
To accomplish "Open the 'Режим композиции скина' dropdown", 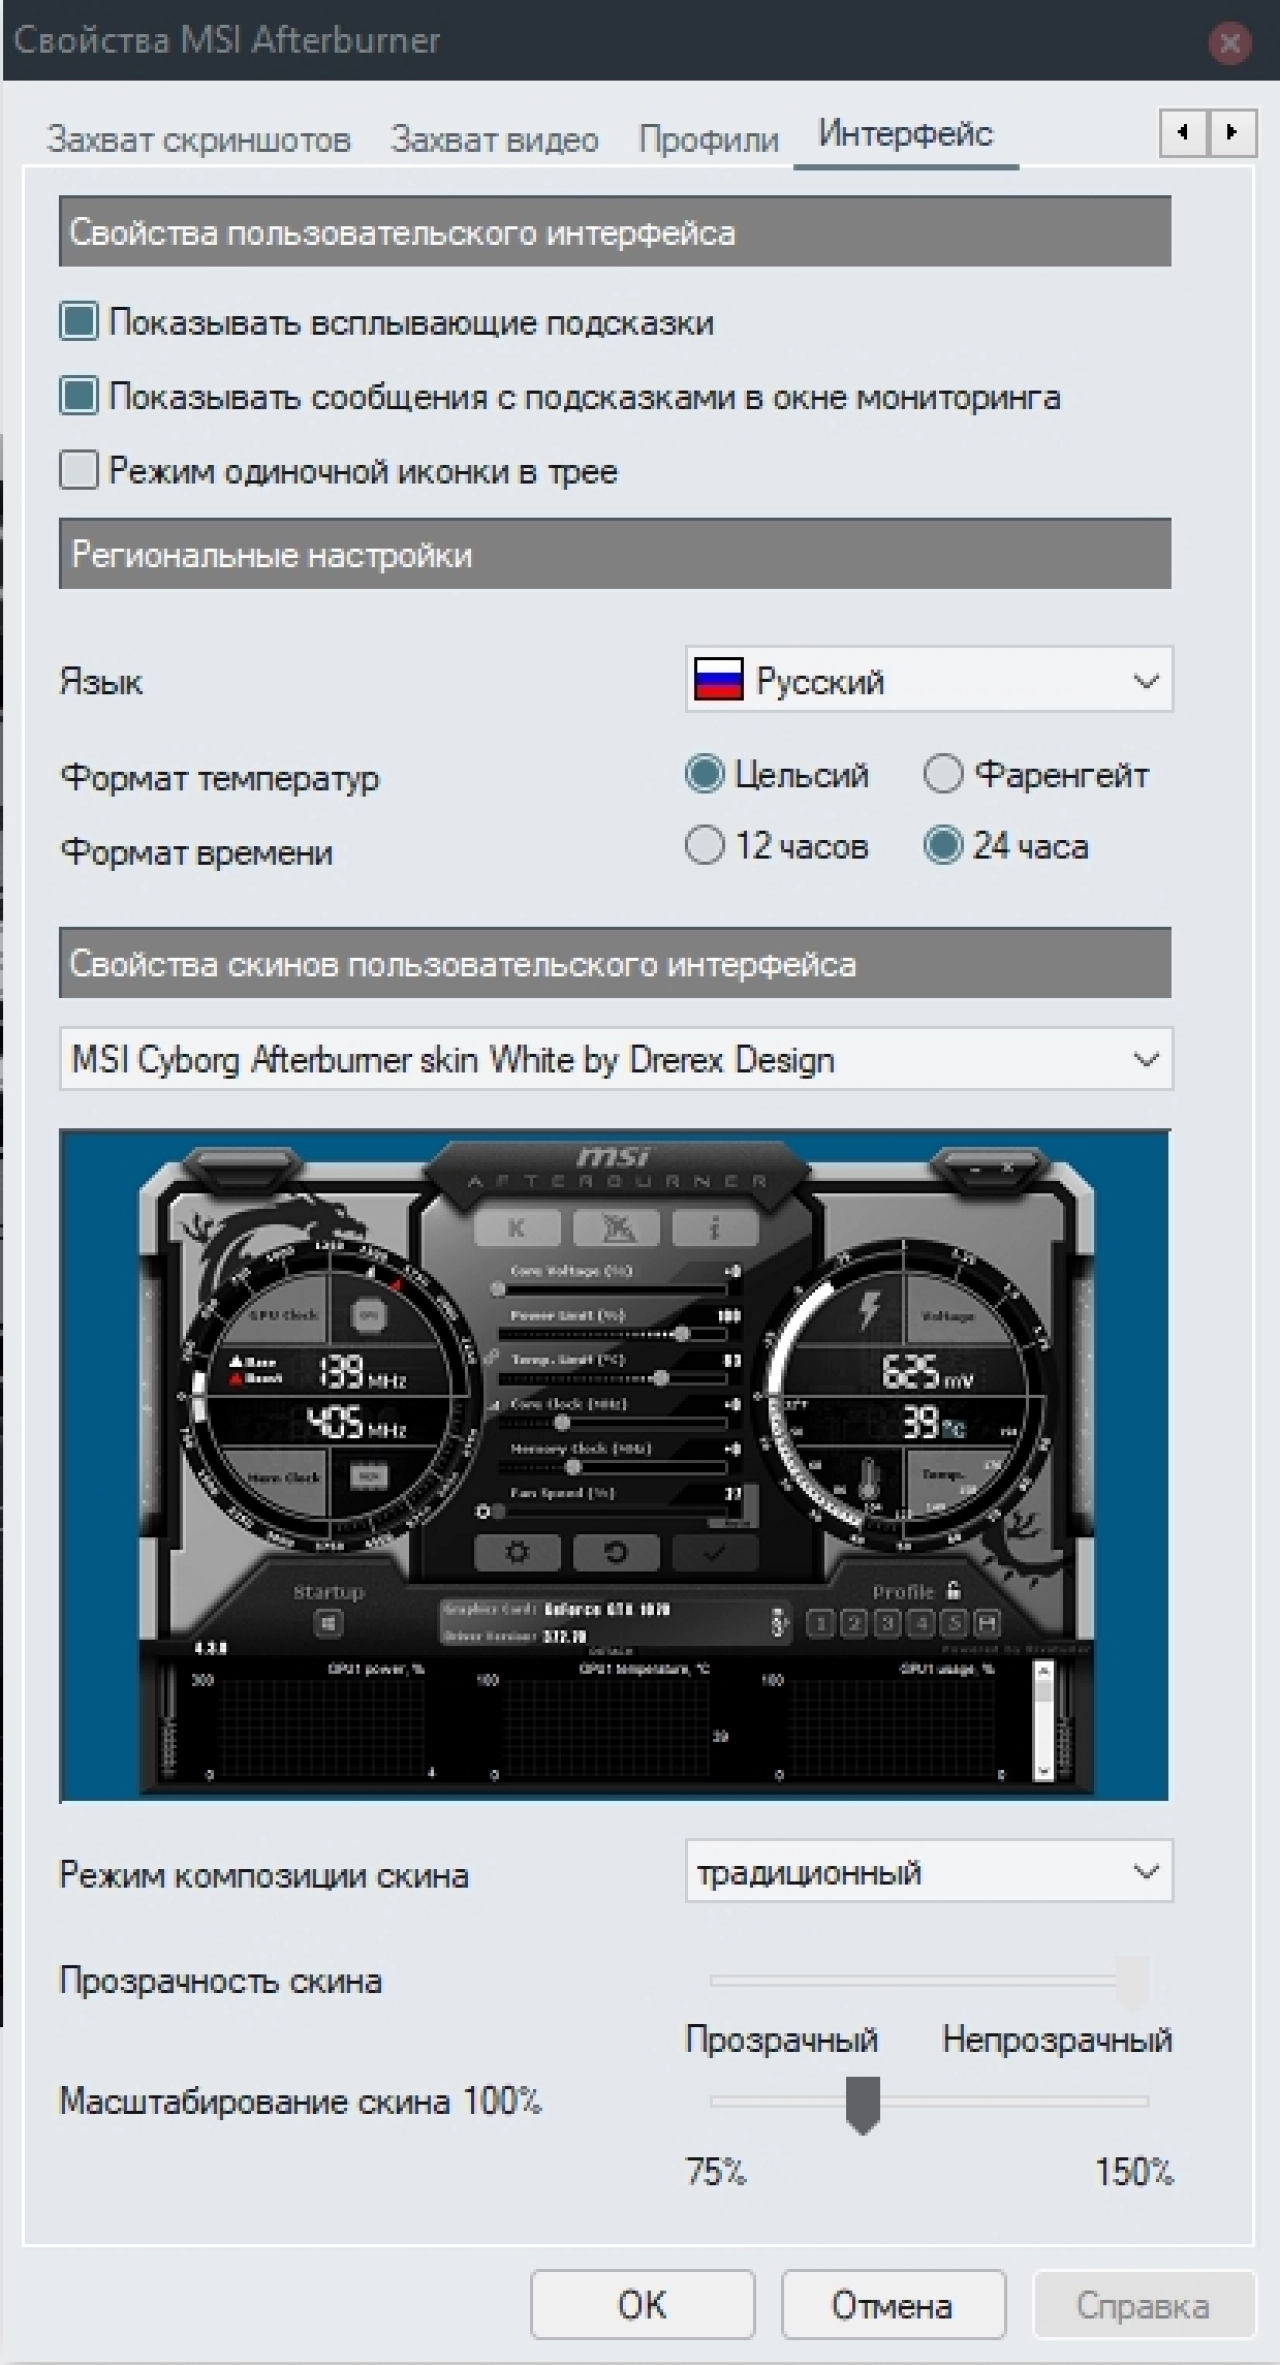I will [x=929, y=1871].
